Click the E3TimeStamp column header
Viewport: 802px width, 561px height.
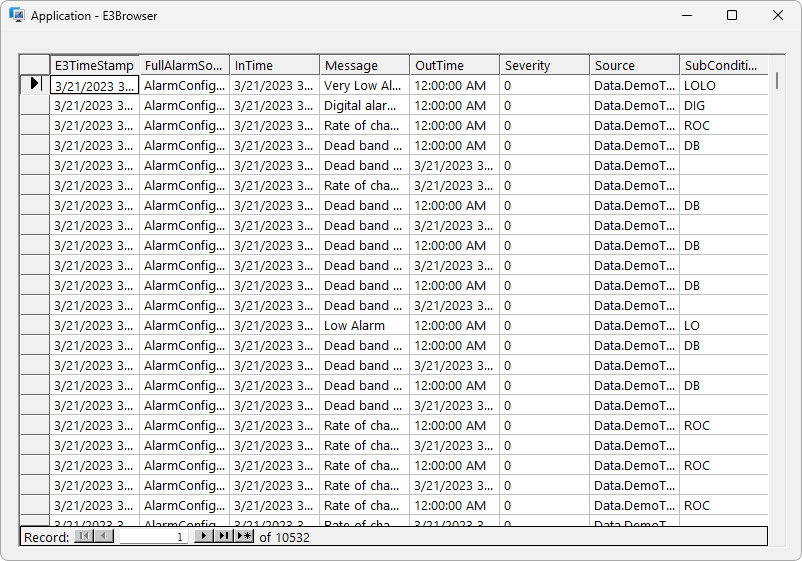tap(94, 65)
